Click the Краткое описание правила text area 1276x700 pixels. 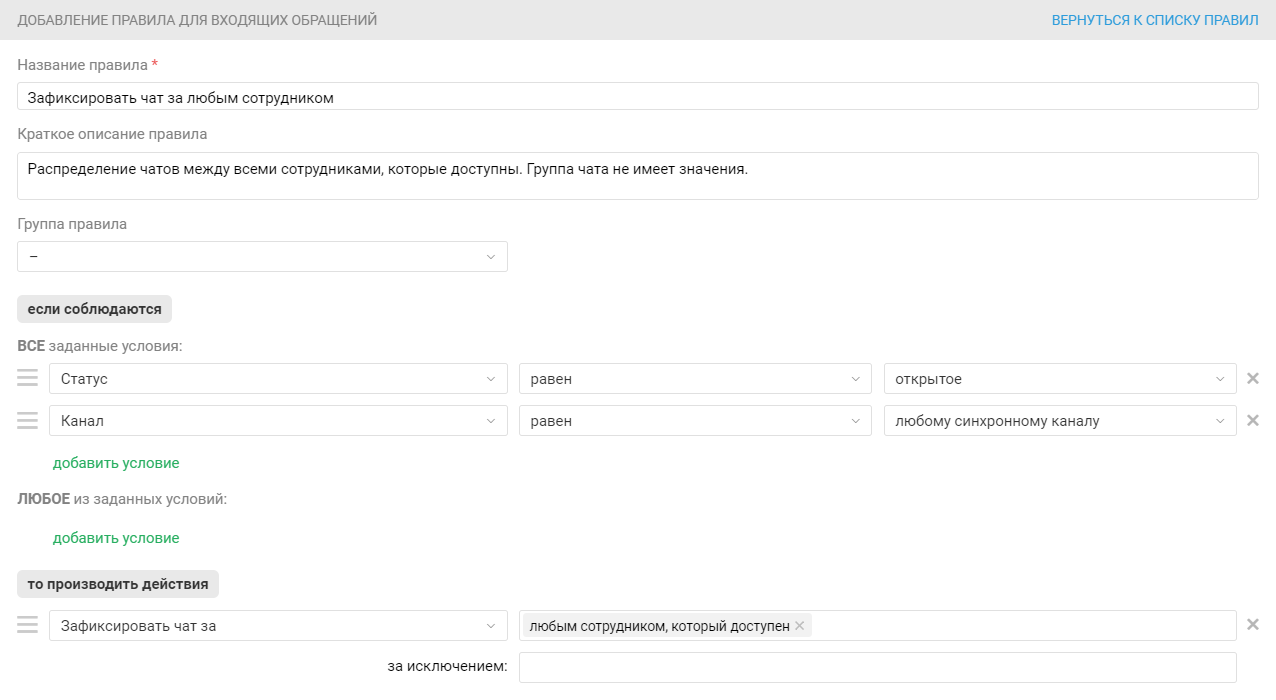tap(637, 176)
